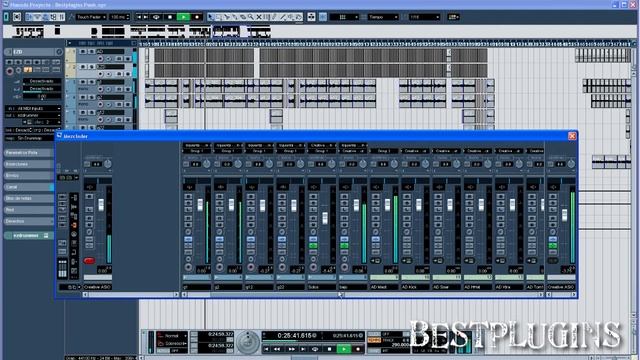Open the Envíos inspector section
This screenshot has width=640, height=360.
point(29,176)
